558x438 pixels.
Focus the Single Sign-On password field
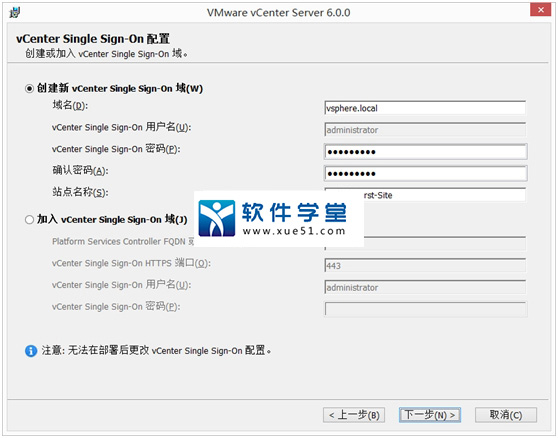(x=426, y=152)
